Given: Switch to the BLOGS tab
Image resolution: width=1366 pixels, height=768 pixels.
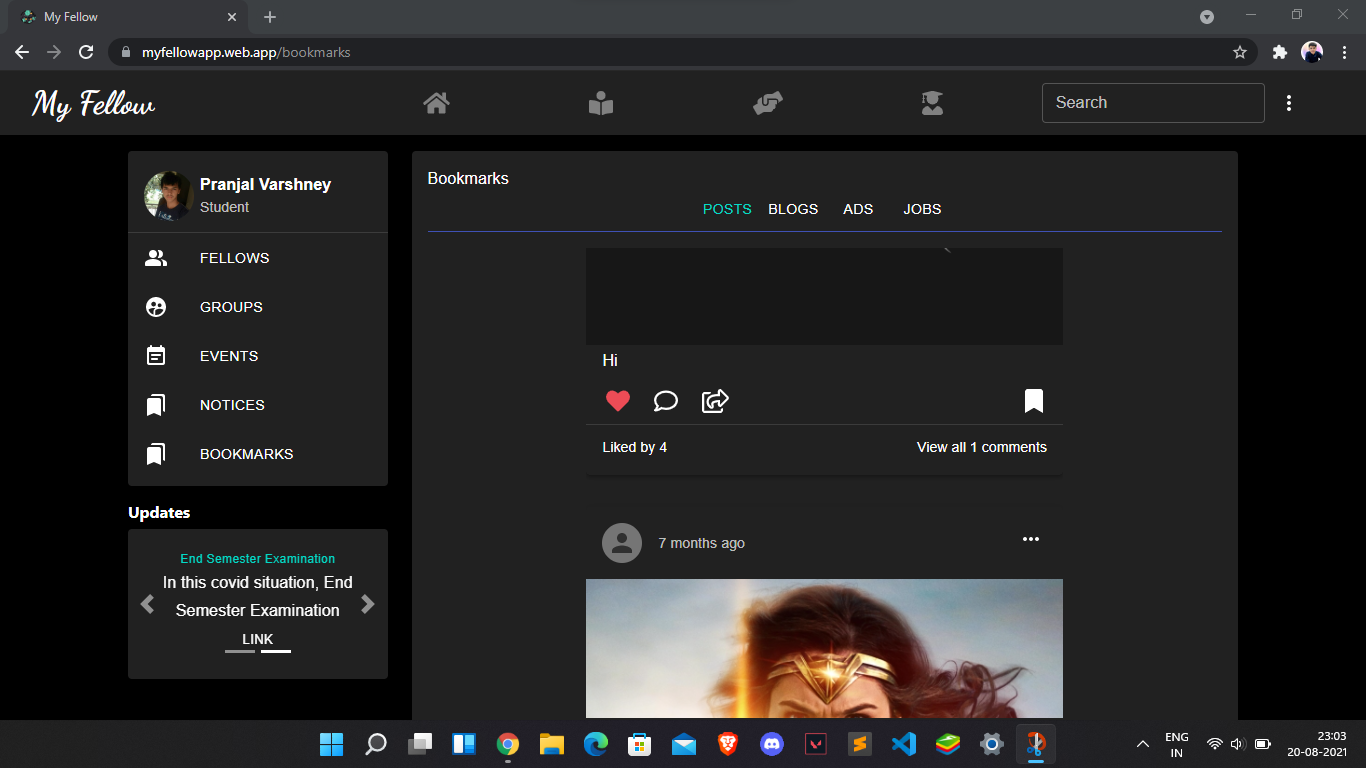Looking at the screenshot, I should pyautogui.click(x=793, y=209).
